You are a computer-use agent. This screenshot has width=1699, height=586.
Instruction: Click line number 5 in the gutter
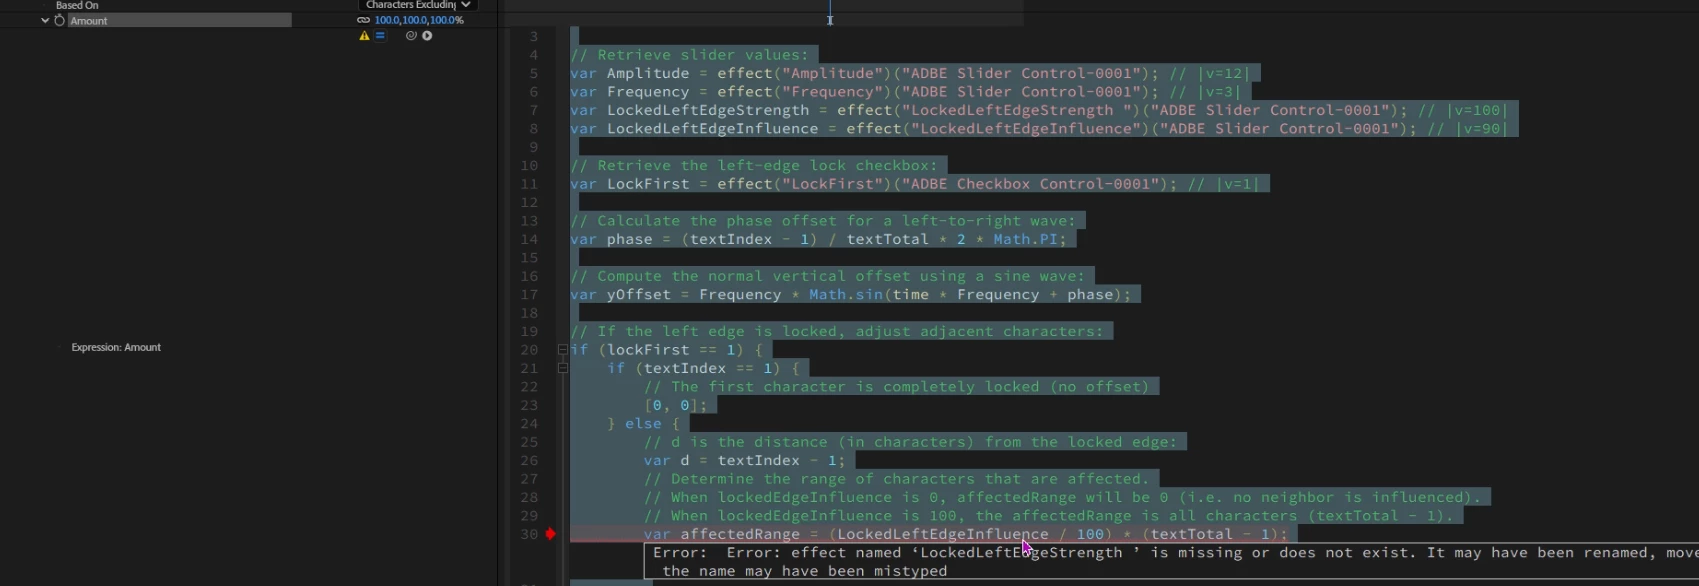tap(534, 73)
